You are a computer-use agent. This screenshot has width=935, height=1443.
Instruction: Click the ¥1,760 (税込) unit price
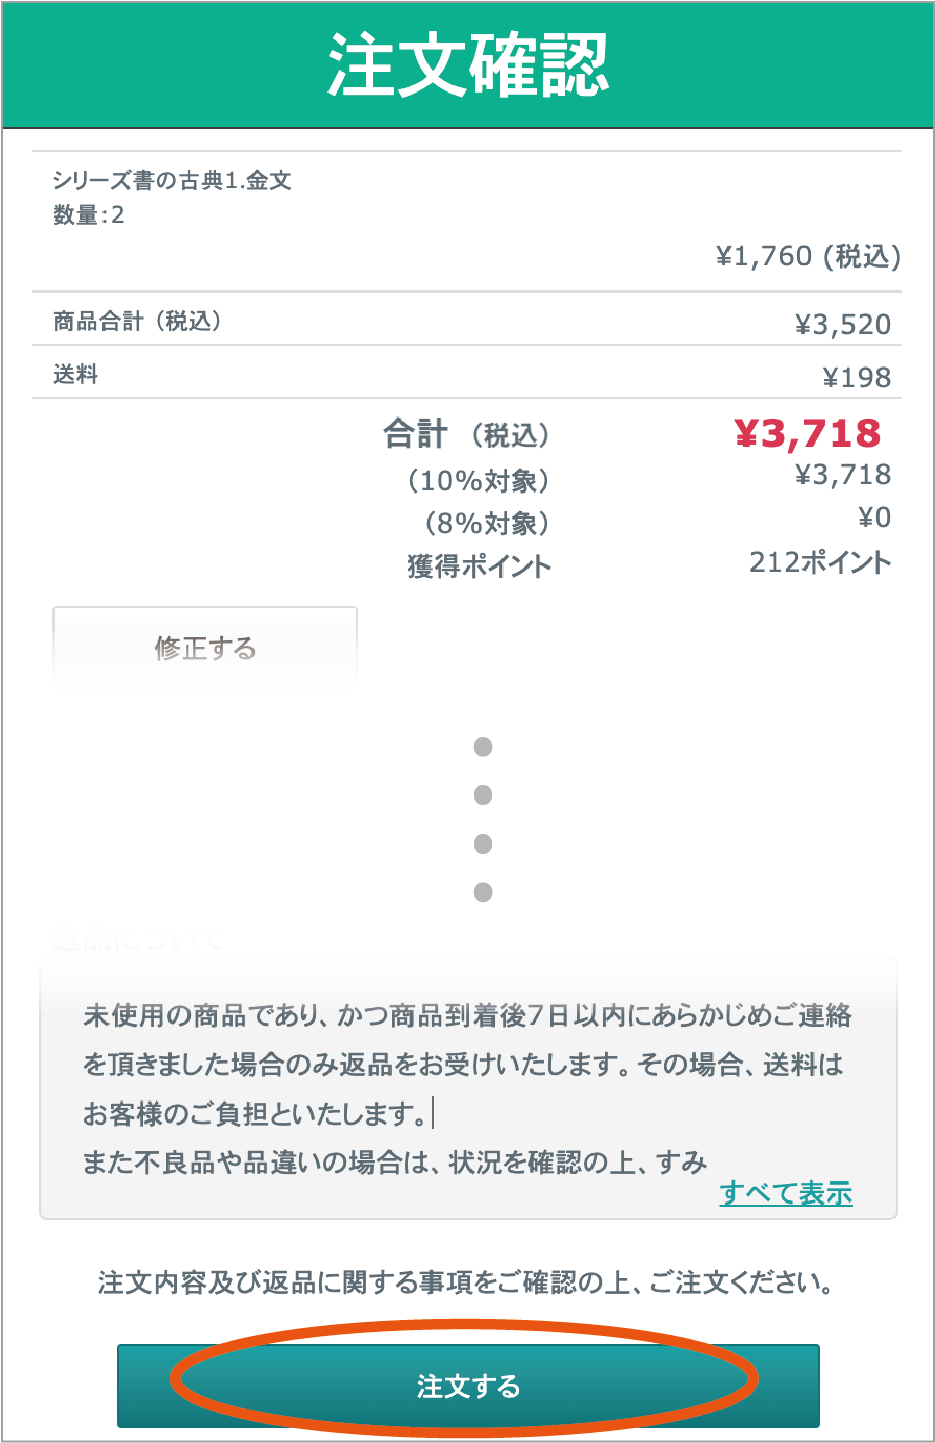click(808, 257)
